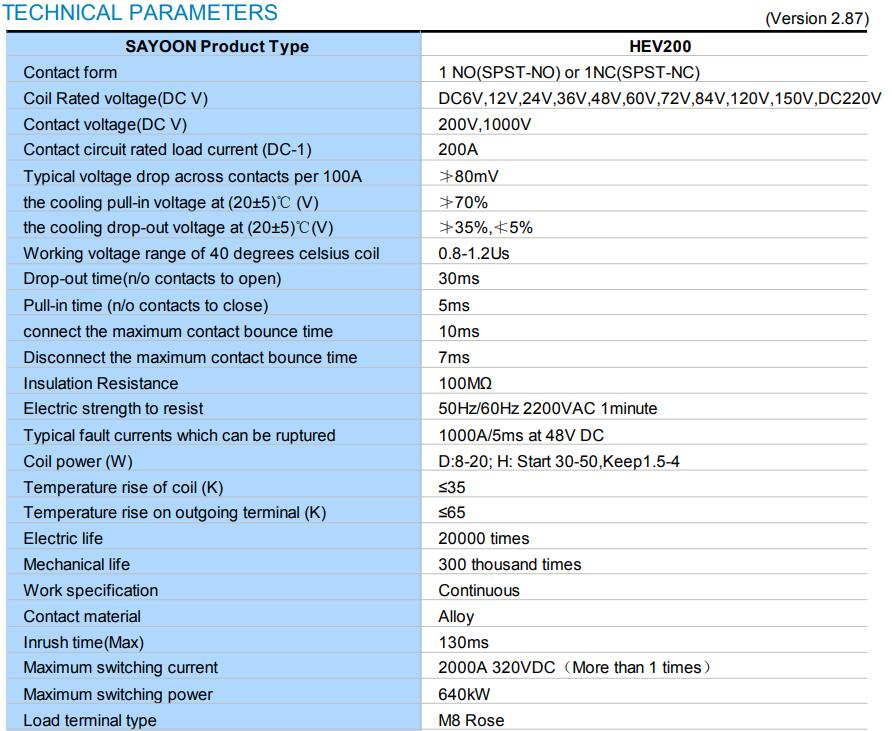This screenshot has height=731, width=892.
Task: Select 'Temperature rise on outgoing terminal (K)'
Action: click(175, 513)
